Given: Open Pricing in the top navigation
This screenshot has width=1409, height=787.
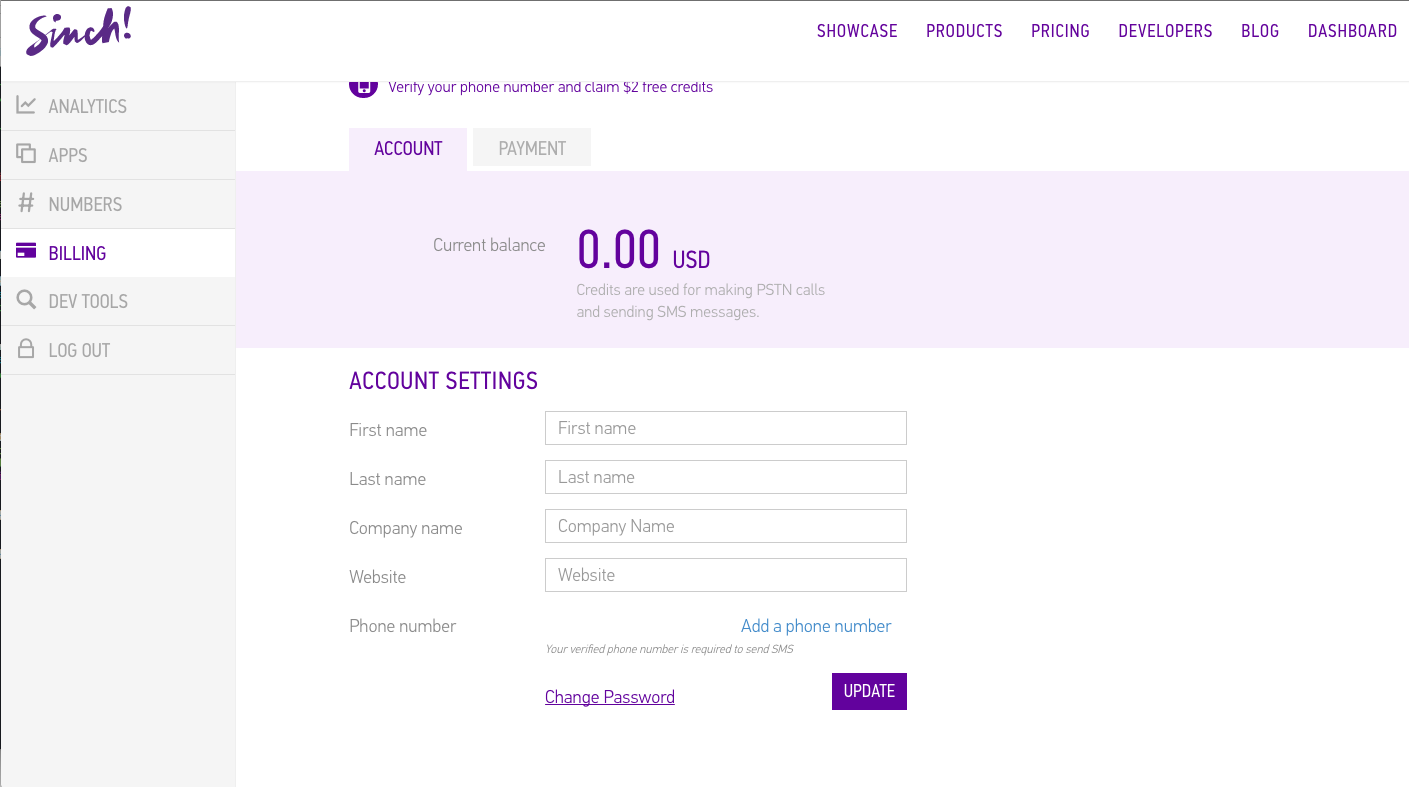Looking at the screenshot, I should click(x=1060, y=31).
